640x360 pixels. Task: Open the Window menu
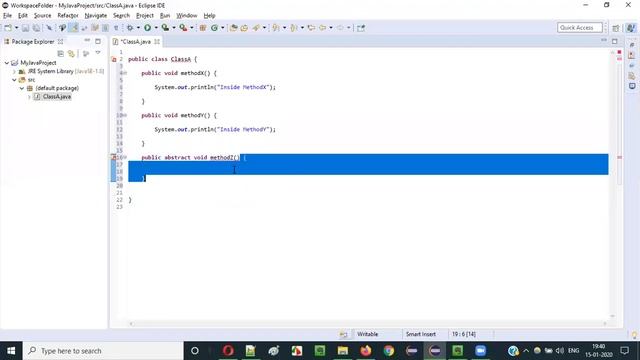pyautogui.click(x=187, y=16)
